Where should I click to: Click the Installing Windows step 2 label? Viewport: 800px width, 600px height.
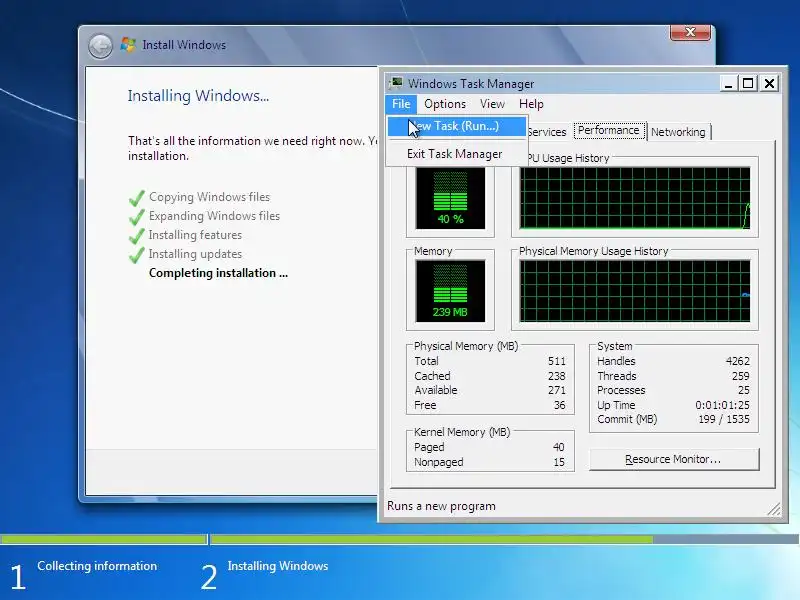pos(278,566)
